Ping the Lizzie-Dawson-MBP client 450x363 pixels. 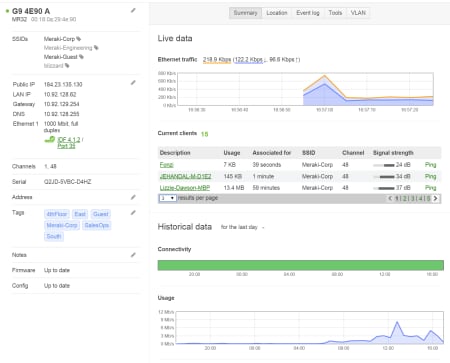click(x=430, y=188)
